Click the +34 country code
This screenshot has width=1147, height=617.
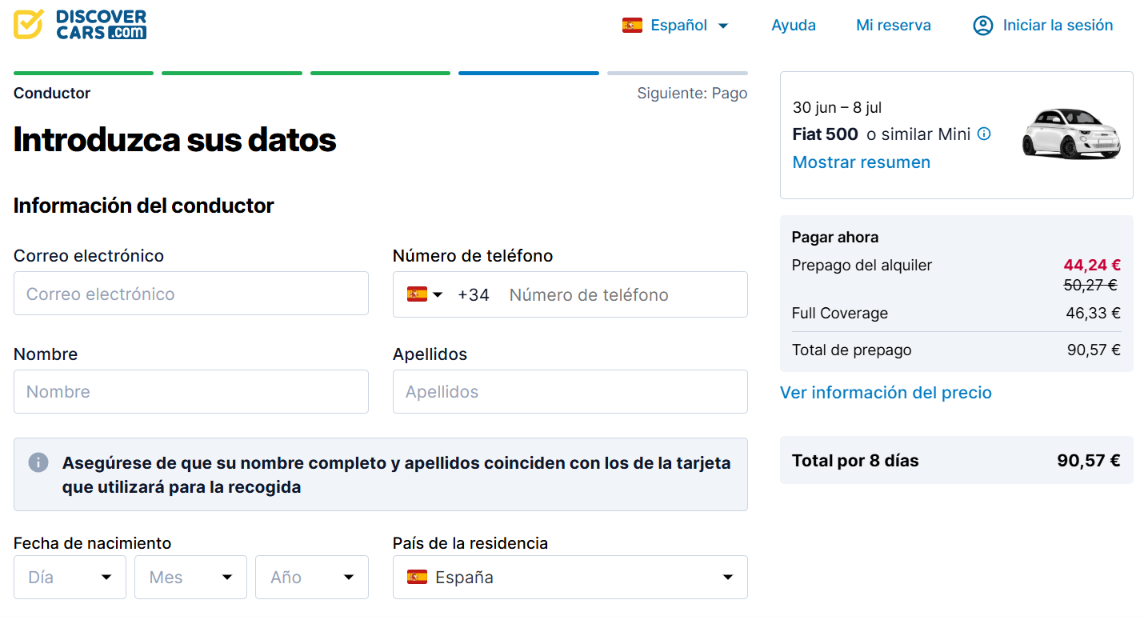[x=473, y=295]
